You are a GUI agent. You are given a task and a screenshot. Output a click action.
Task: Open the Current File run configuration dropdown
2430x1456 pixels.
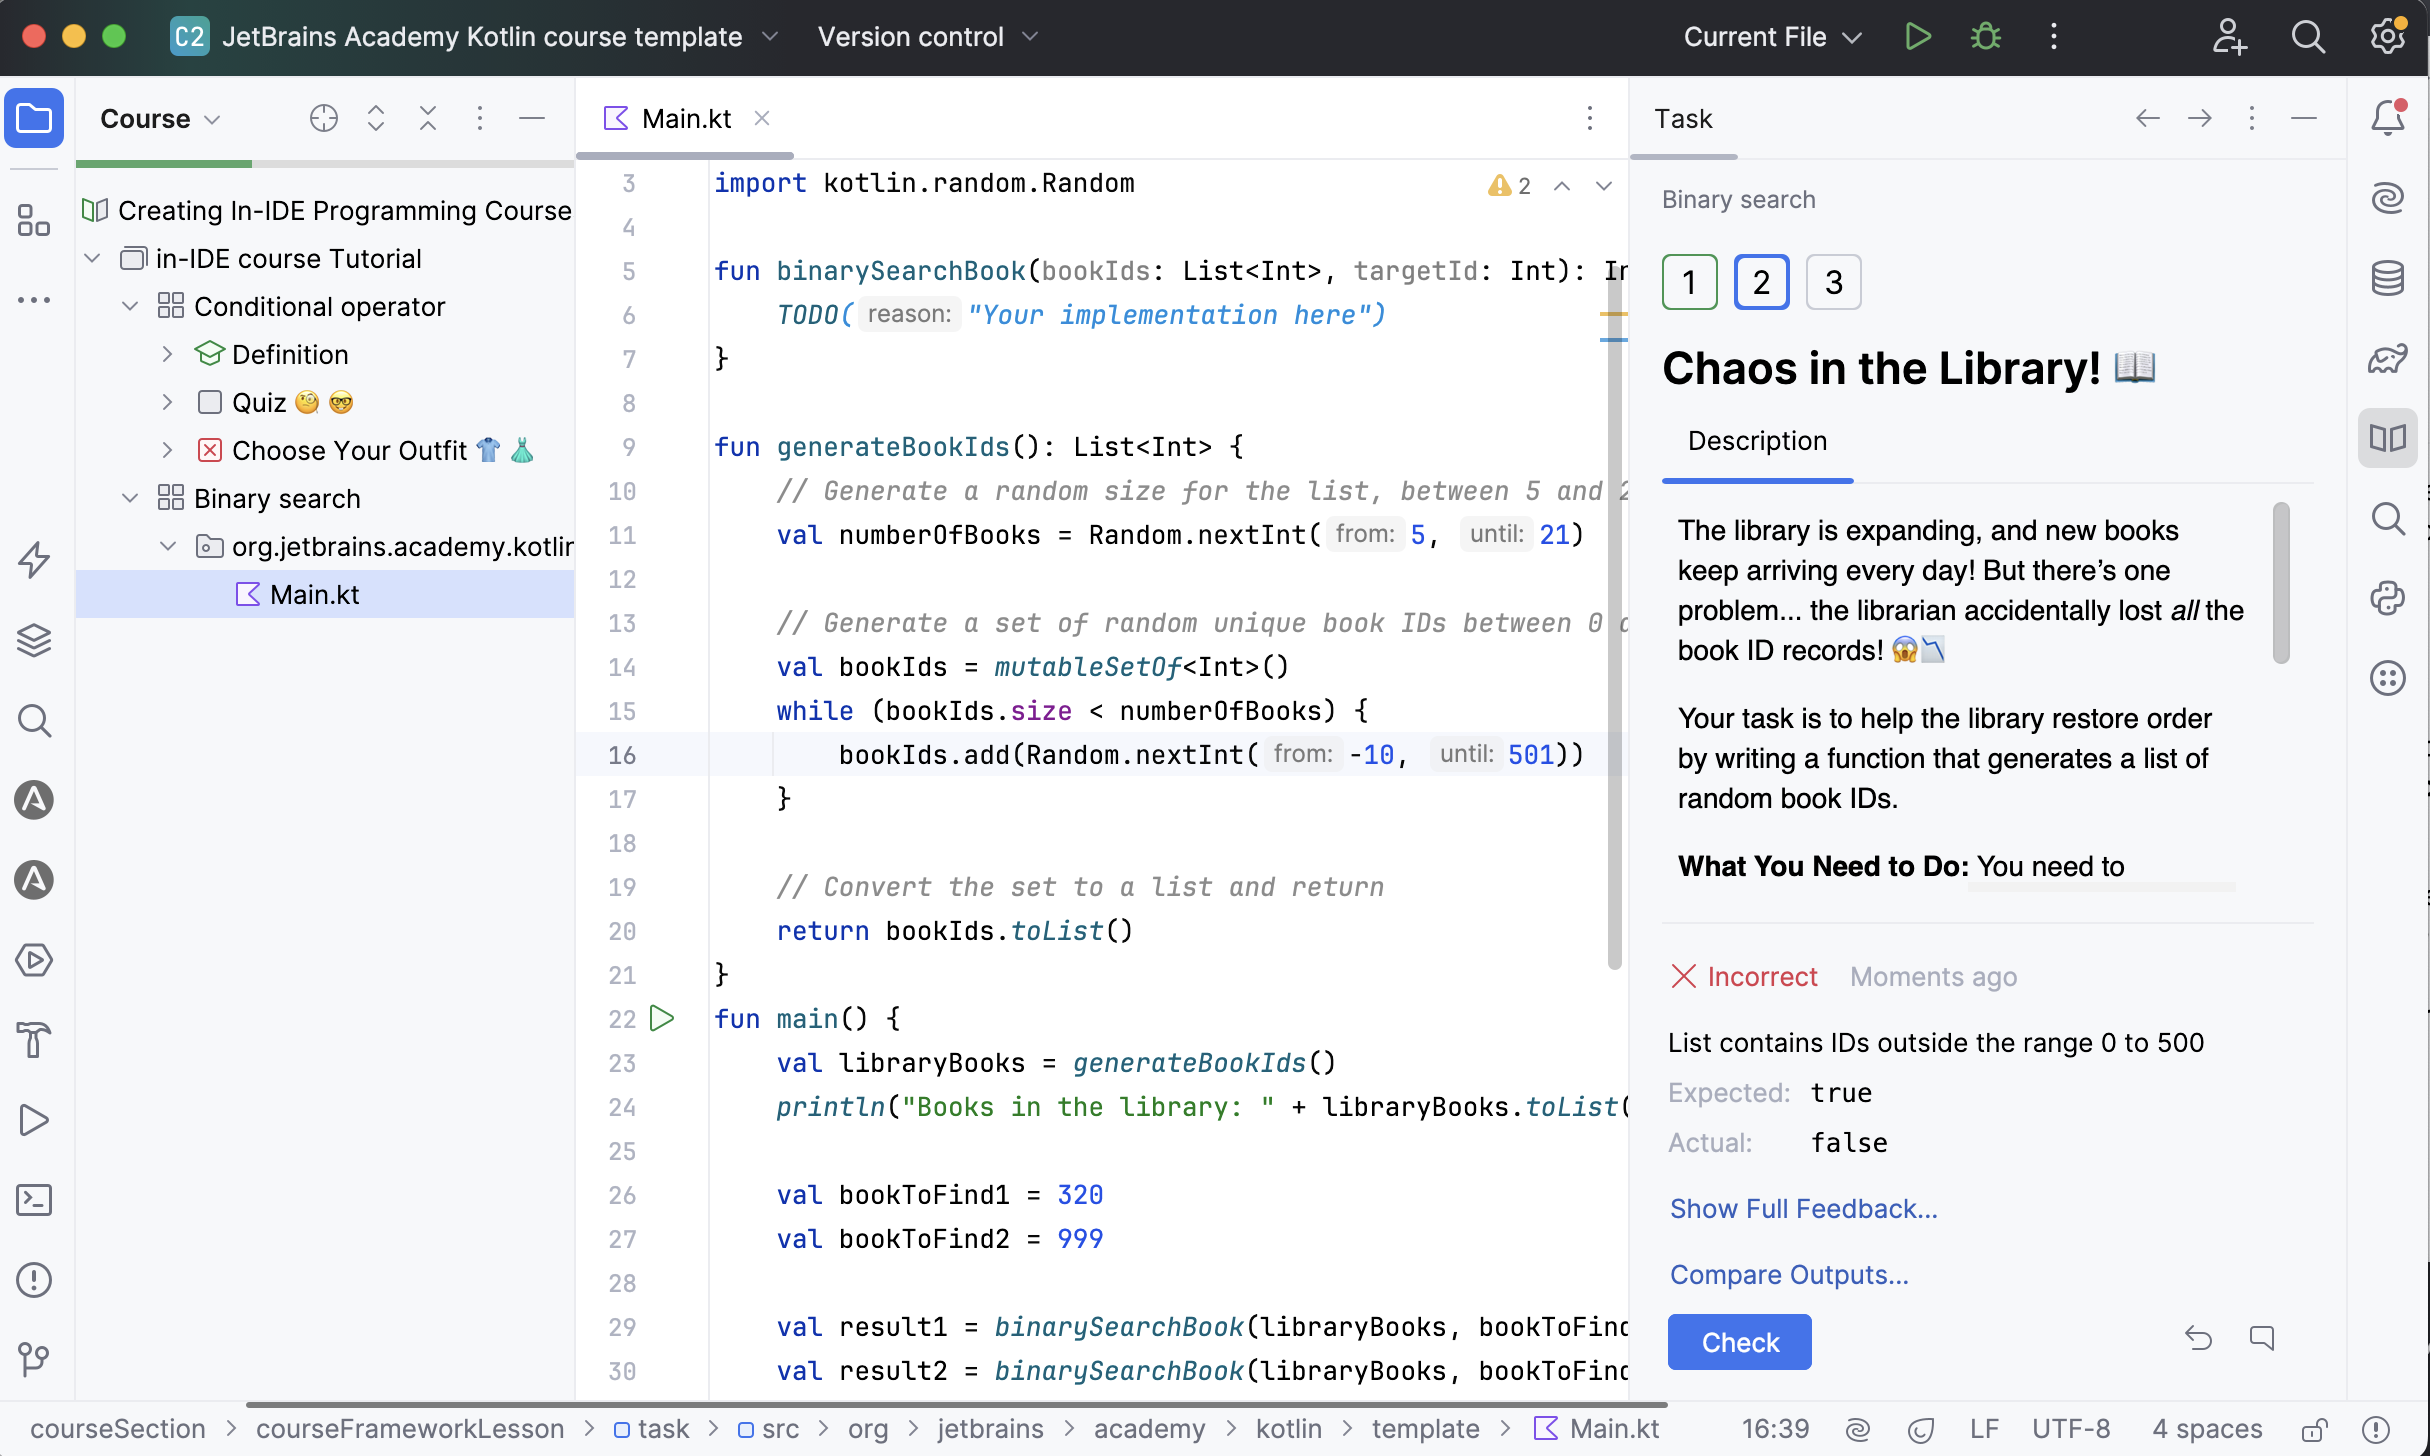[1772, 37]
